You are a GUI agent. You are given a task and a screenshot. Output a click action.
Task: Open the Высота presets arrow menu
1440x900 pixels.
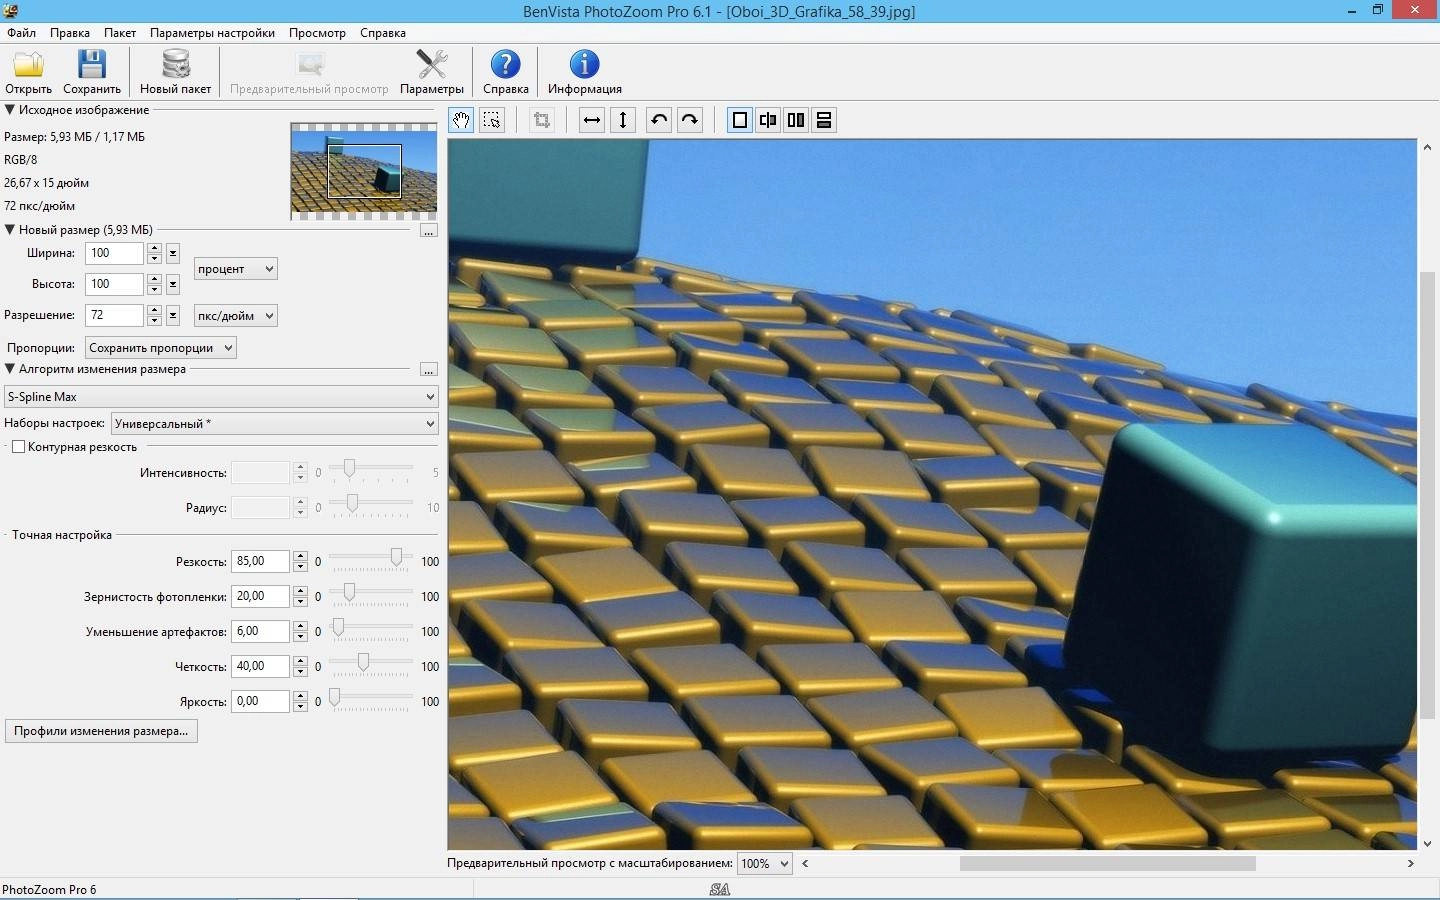point(173,284)
